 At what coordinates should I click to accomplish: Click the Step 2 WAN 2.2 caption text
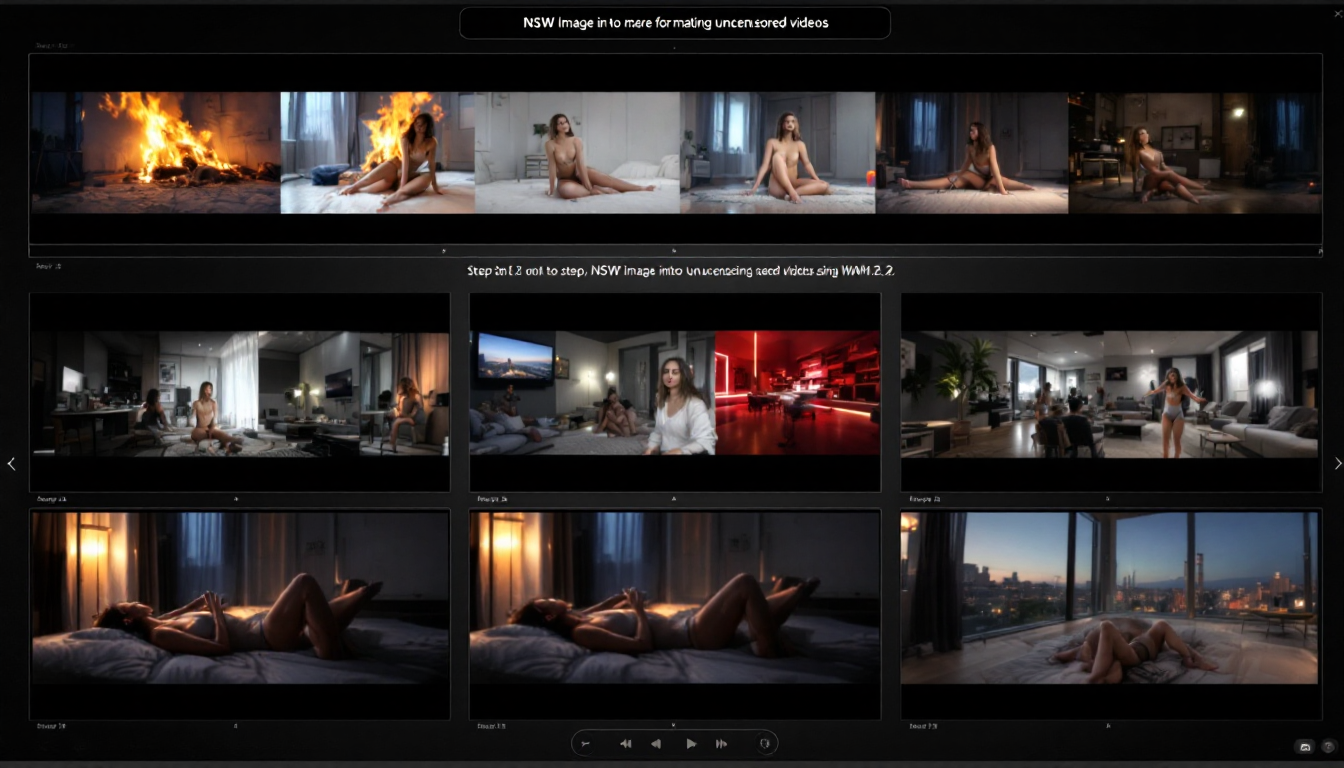pos(674,270)
